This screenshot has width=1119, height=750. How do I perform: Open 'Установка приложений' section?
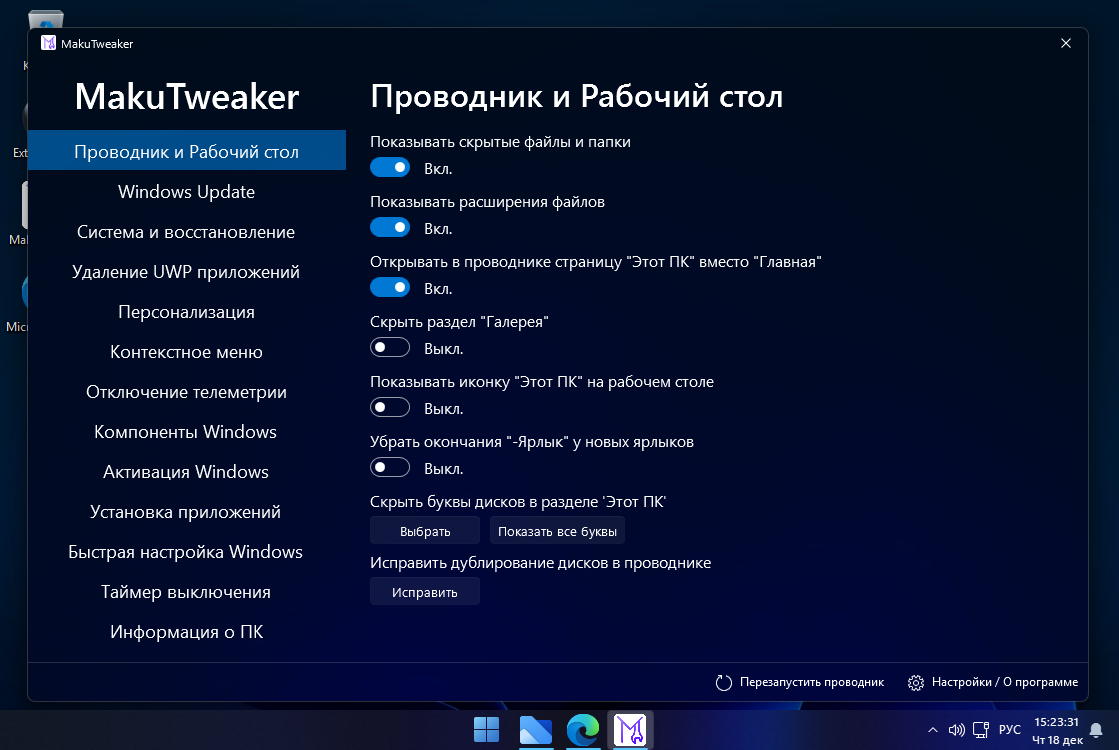pyautogui.click(x=187, y=511)
